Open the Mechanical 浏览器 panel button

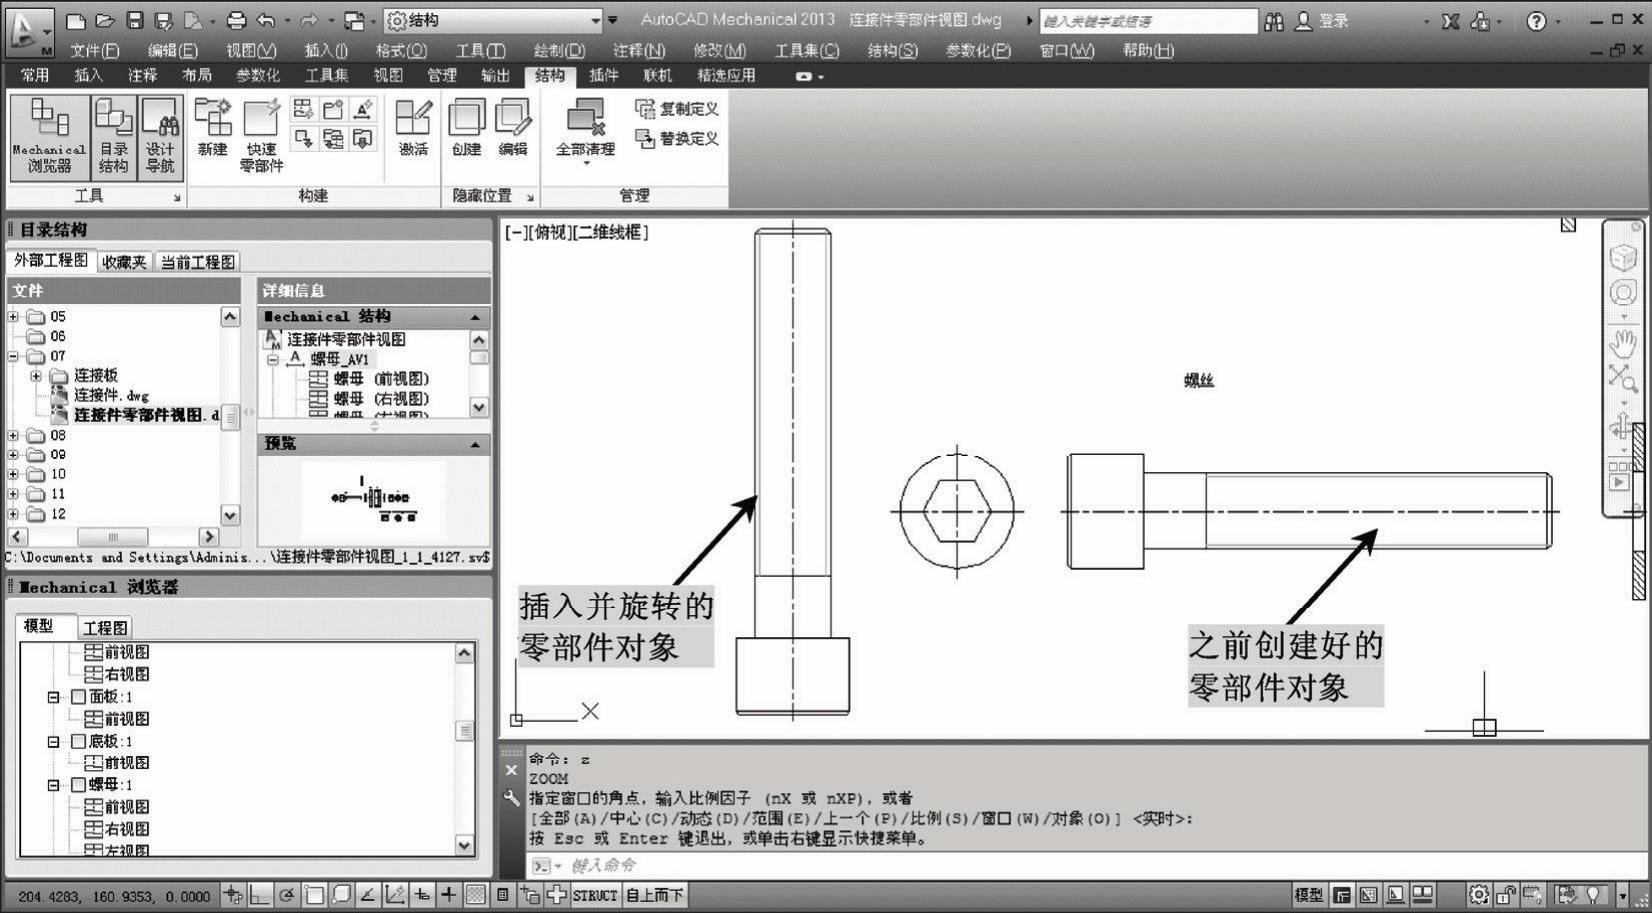coord(49,137)
